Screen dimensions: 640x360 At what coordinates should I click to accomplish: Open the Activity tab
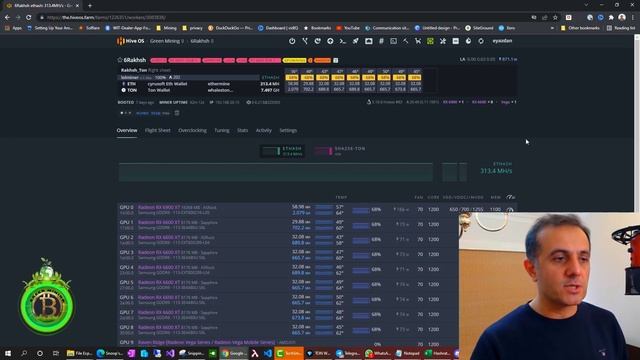click(x=263, y=130)
